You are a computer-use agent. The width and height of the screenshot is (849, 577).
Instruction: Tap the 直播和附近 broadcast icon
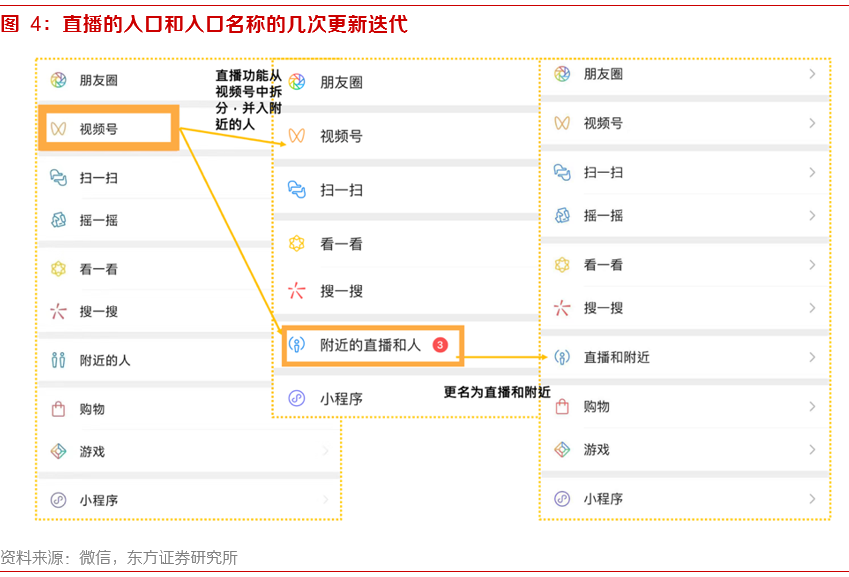pos(562,357)
